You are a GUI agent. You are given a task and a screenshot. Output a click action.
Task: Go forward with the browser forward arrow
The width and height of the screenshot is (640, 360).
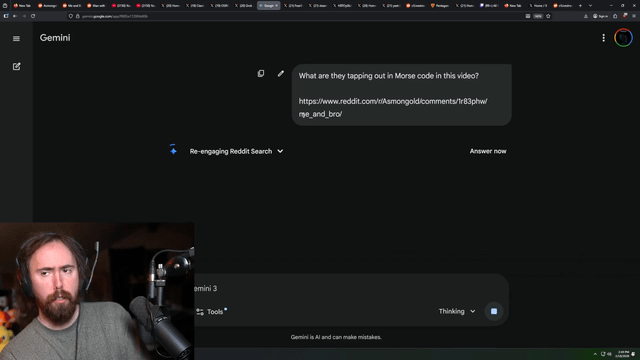pyautogui.click(x=24, y=16)
